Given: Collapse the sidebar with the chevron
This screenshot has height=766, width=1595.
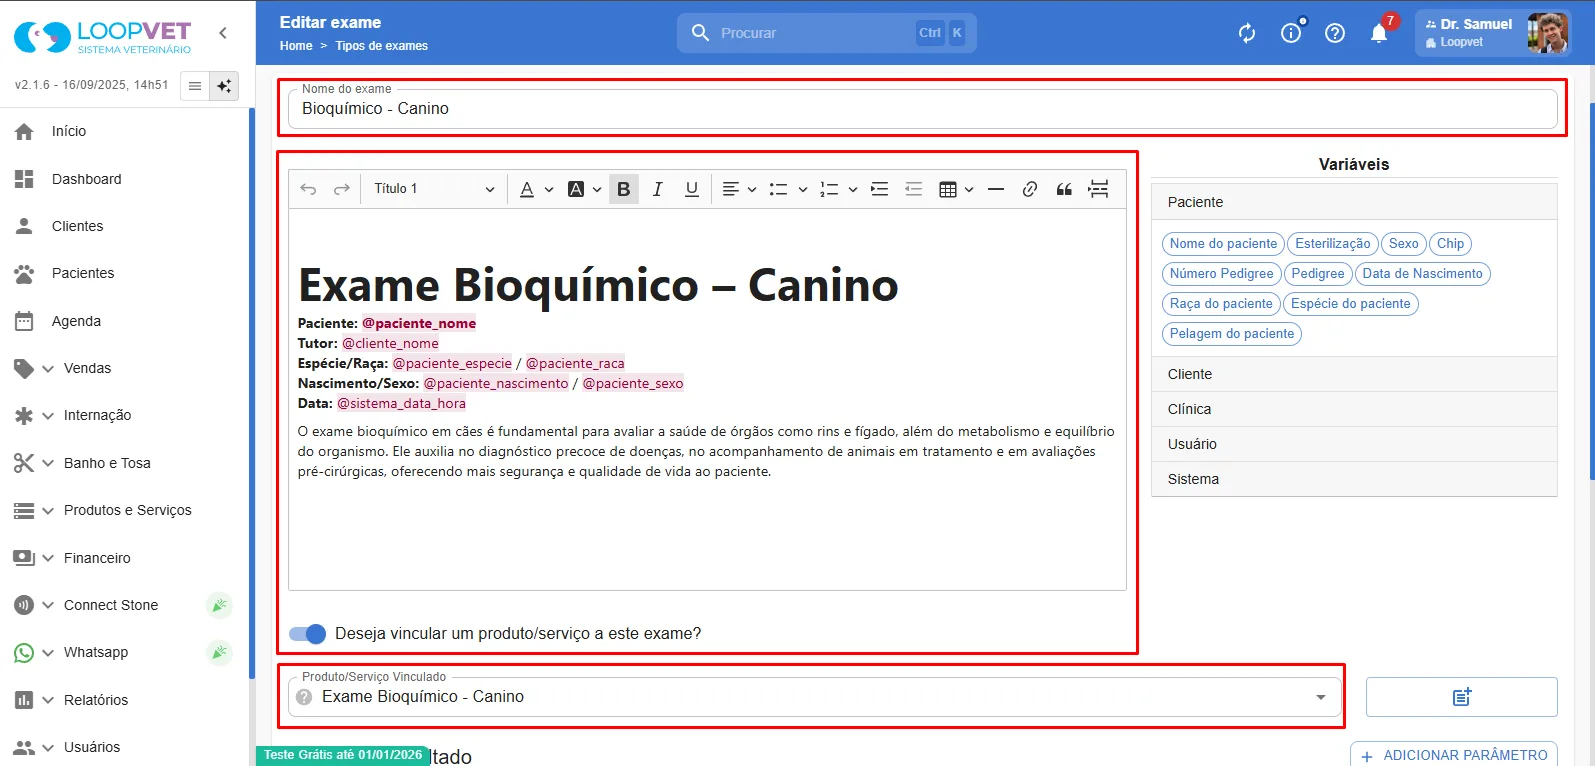Looking at the screenshot, I should [223, 33].
